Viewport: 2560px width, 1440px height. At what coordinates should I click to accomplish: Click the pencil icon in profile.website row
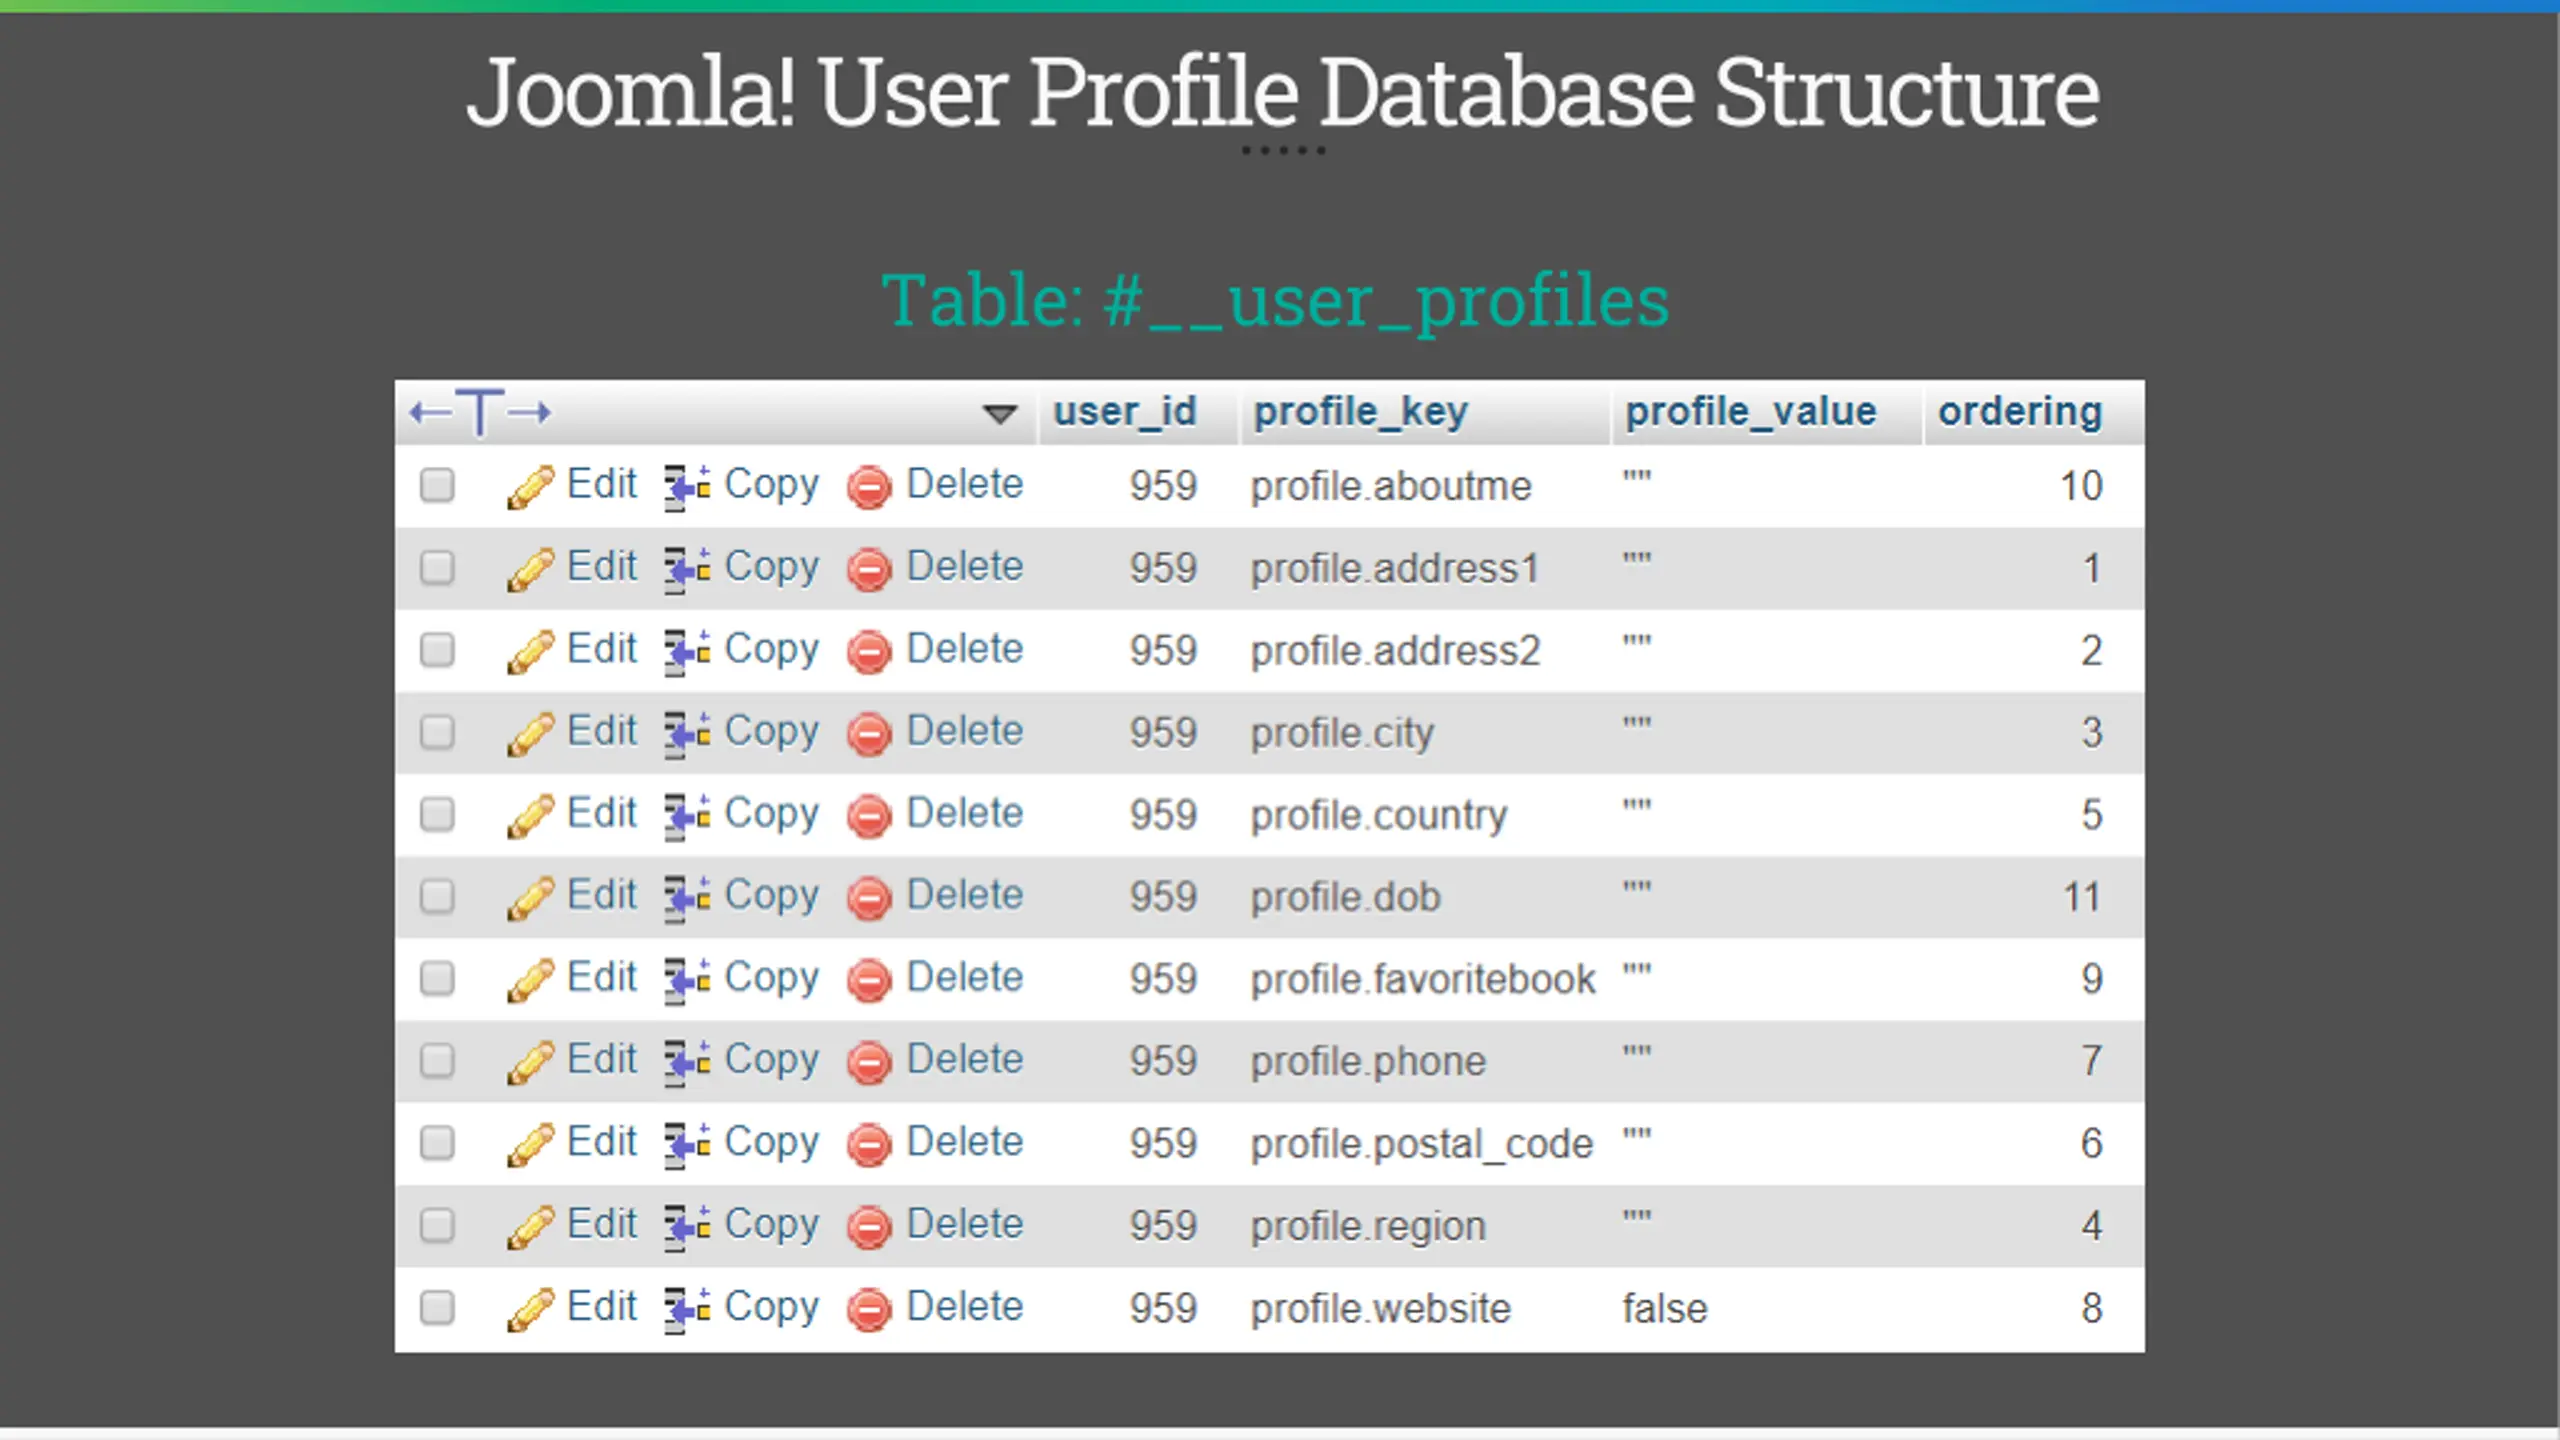[530, 1309]
